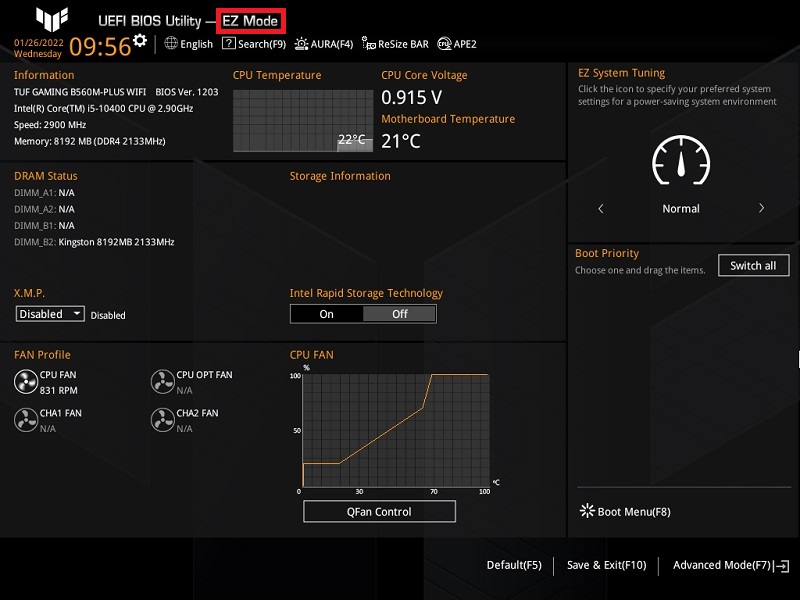The image size is (800, 600).
Task: Click the CPU FAN curve graph
Action: point(394,430)
